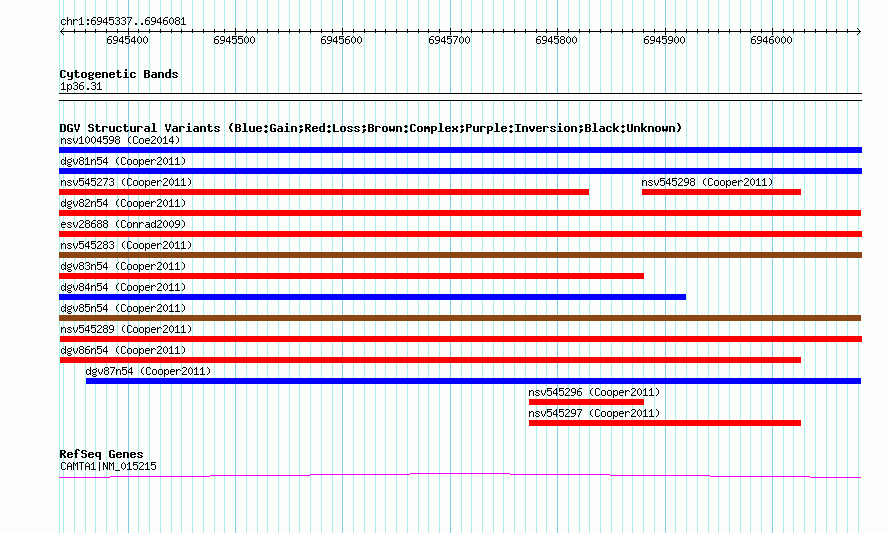Click the Cytogenetic Bands track heading

pyautogui.click(x=119, y=74)
